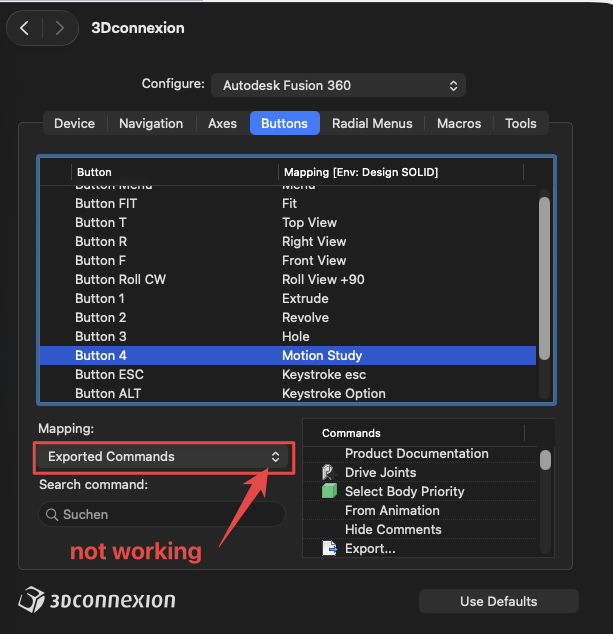
Task: Switch to the Navigation tab
Action: point(151,123)
